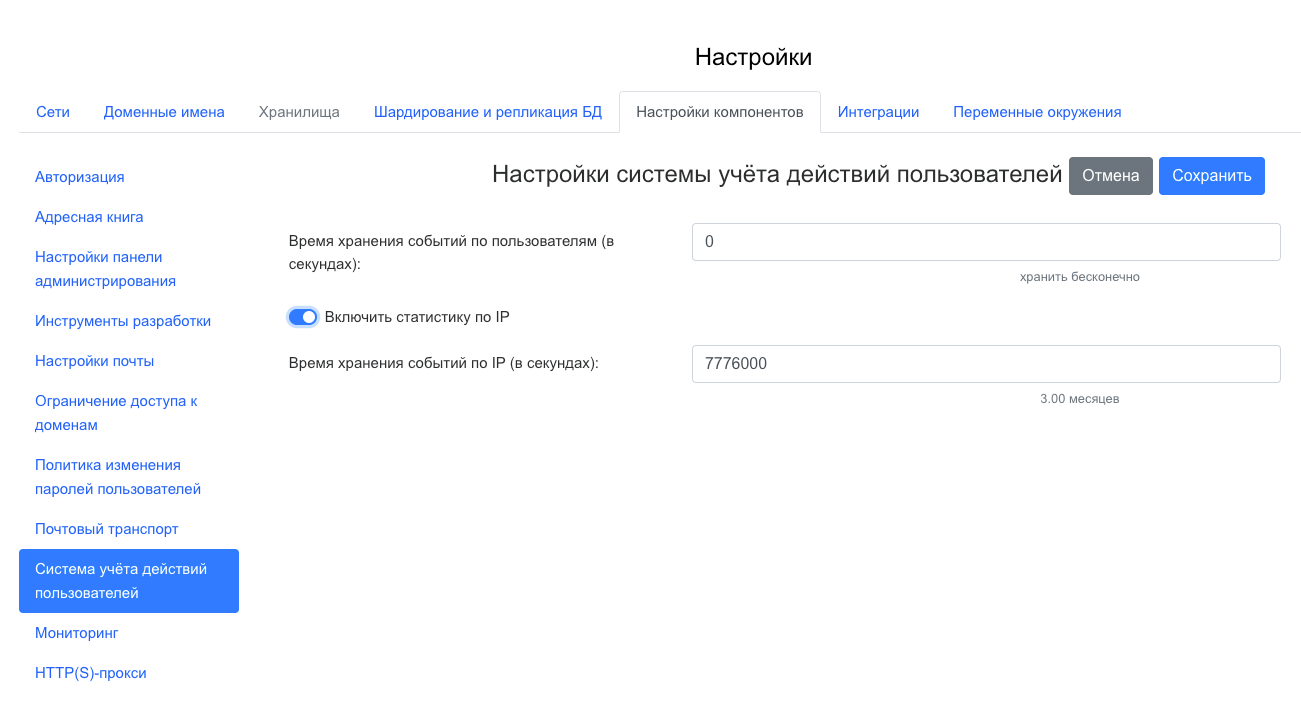The height and width of the screenshot is (722, 1301).
Task: Click the user events storage time field
Action: [x=985, y=242]
